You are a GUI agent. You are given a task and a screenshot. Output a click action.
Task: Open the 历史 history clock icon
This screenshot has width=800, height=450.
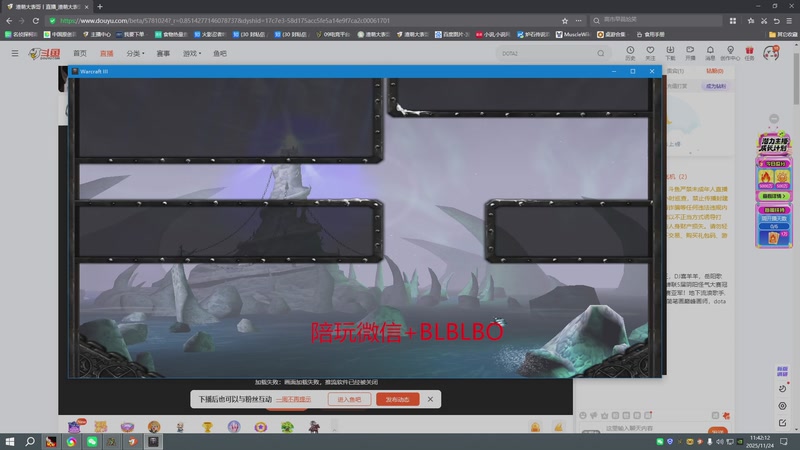tap(630, 53)
